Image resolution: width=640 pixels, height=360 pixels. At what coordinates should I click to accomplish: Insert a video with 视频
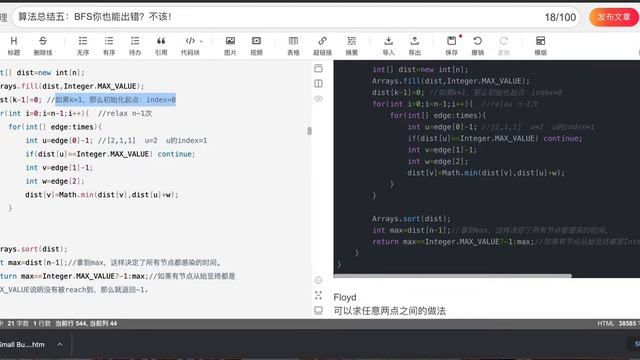pyautogui.click(x=256, y=45)
